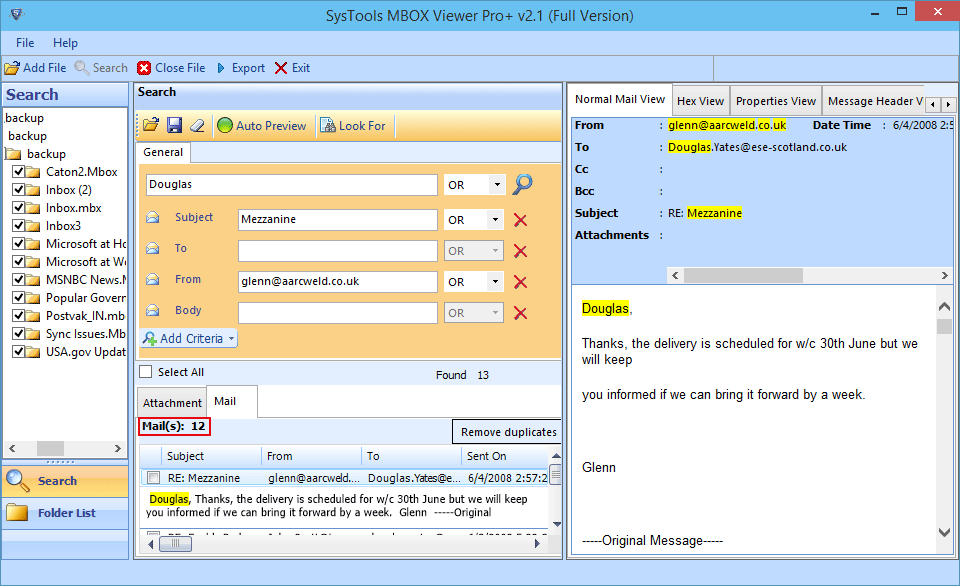This screenshot has height=586, width=960.
Task: Switch to the Properties View tab
Action: (x=776, y=101)
